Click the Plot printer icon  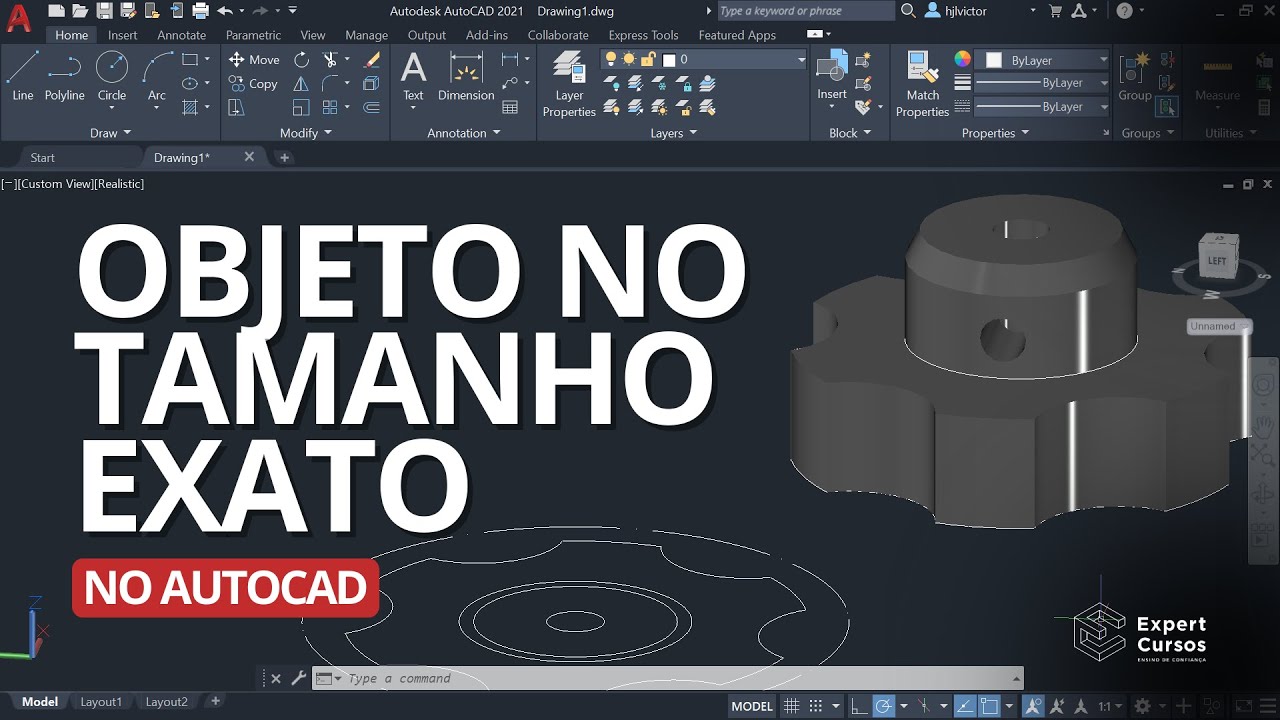200,11
